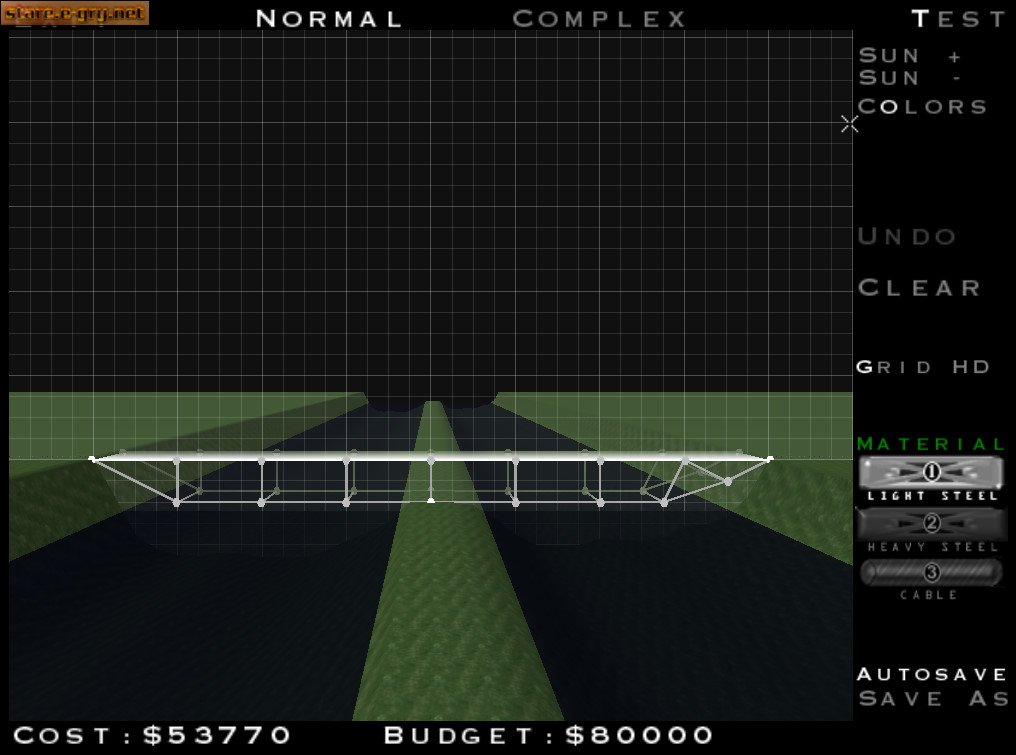This screenshot has height=755, width=1016.
Task: Start the bridge Test
Action: pos(959,19)
